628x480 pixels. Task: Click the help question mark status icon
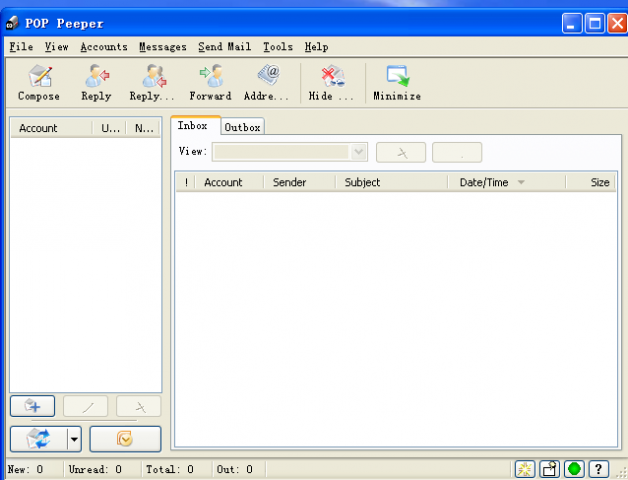point(598,469)
